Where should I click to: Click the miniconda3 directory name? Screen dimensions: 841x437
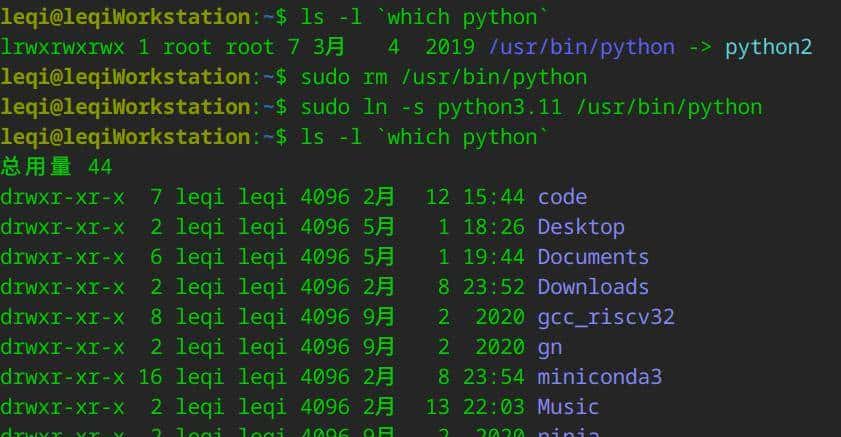coord(599,377)
